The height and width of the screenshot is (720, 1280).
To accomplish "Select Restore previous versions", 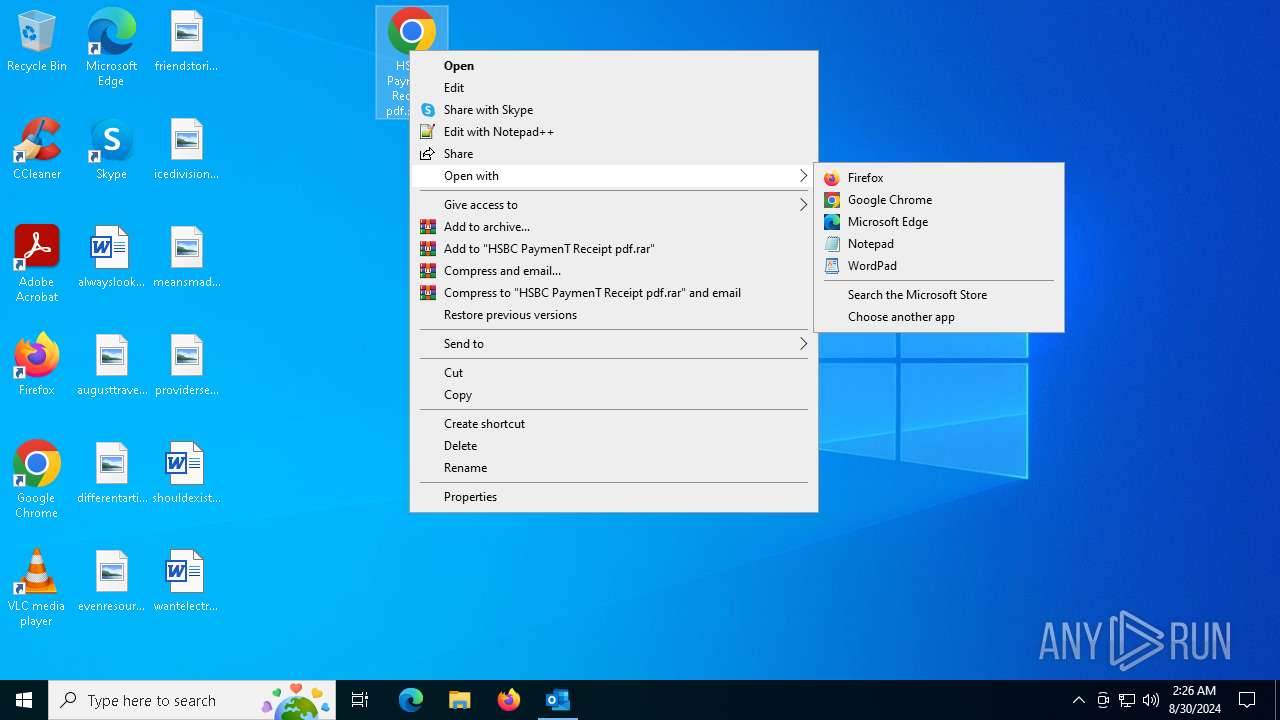I will [x=614, y=315].
